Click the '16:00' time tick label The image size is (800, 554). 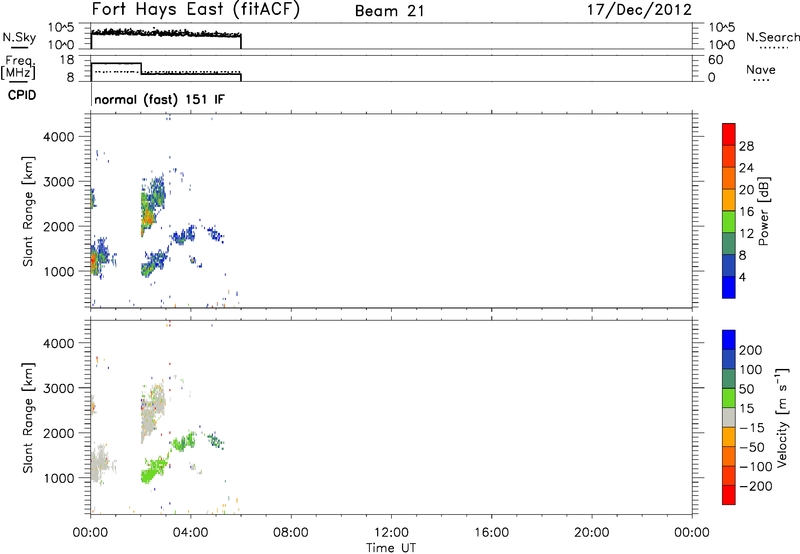pos(491,533)
